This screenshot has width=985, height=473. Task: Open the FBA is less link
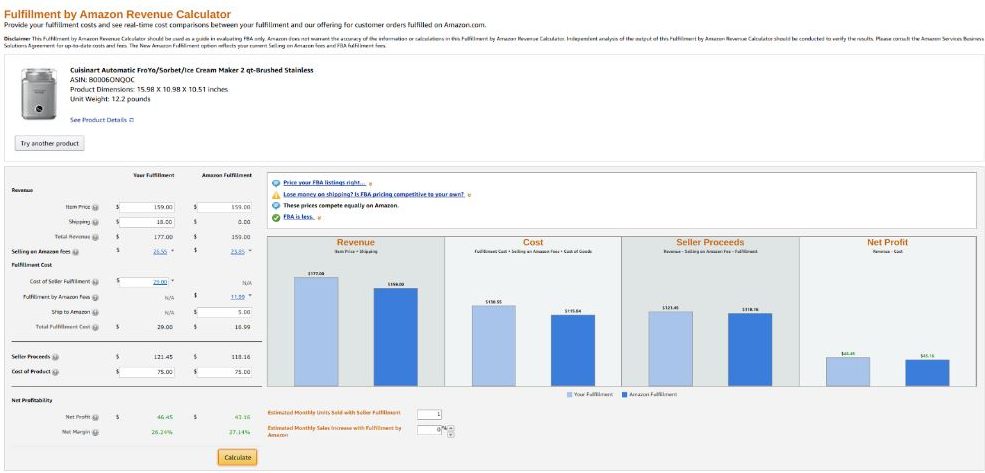click(x=298, y=217)
